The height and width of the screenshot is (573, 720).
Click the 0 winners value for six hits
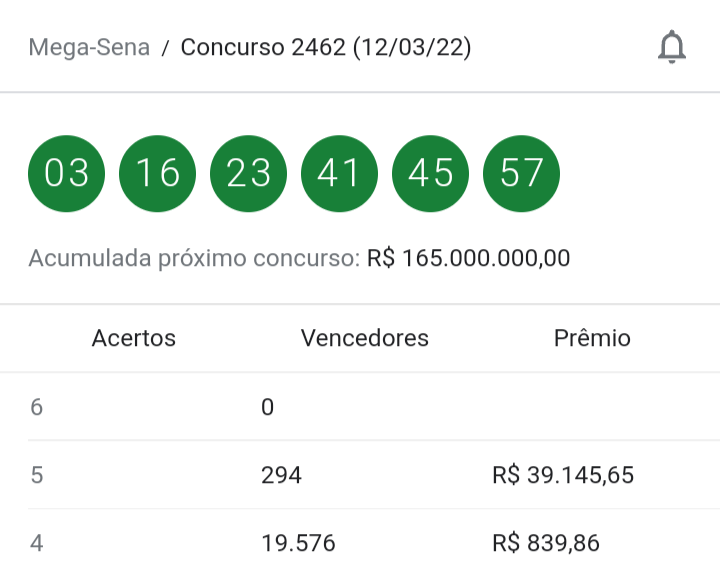tap(268, 407)
